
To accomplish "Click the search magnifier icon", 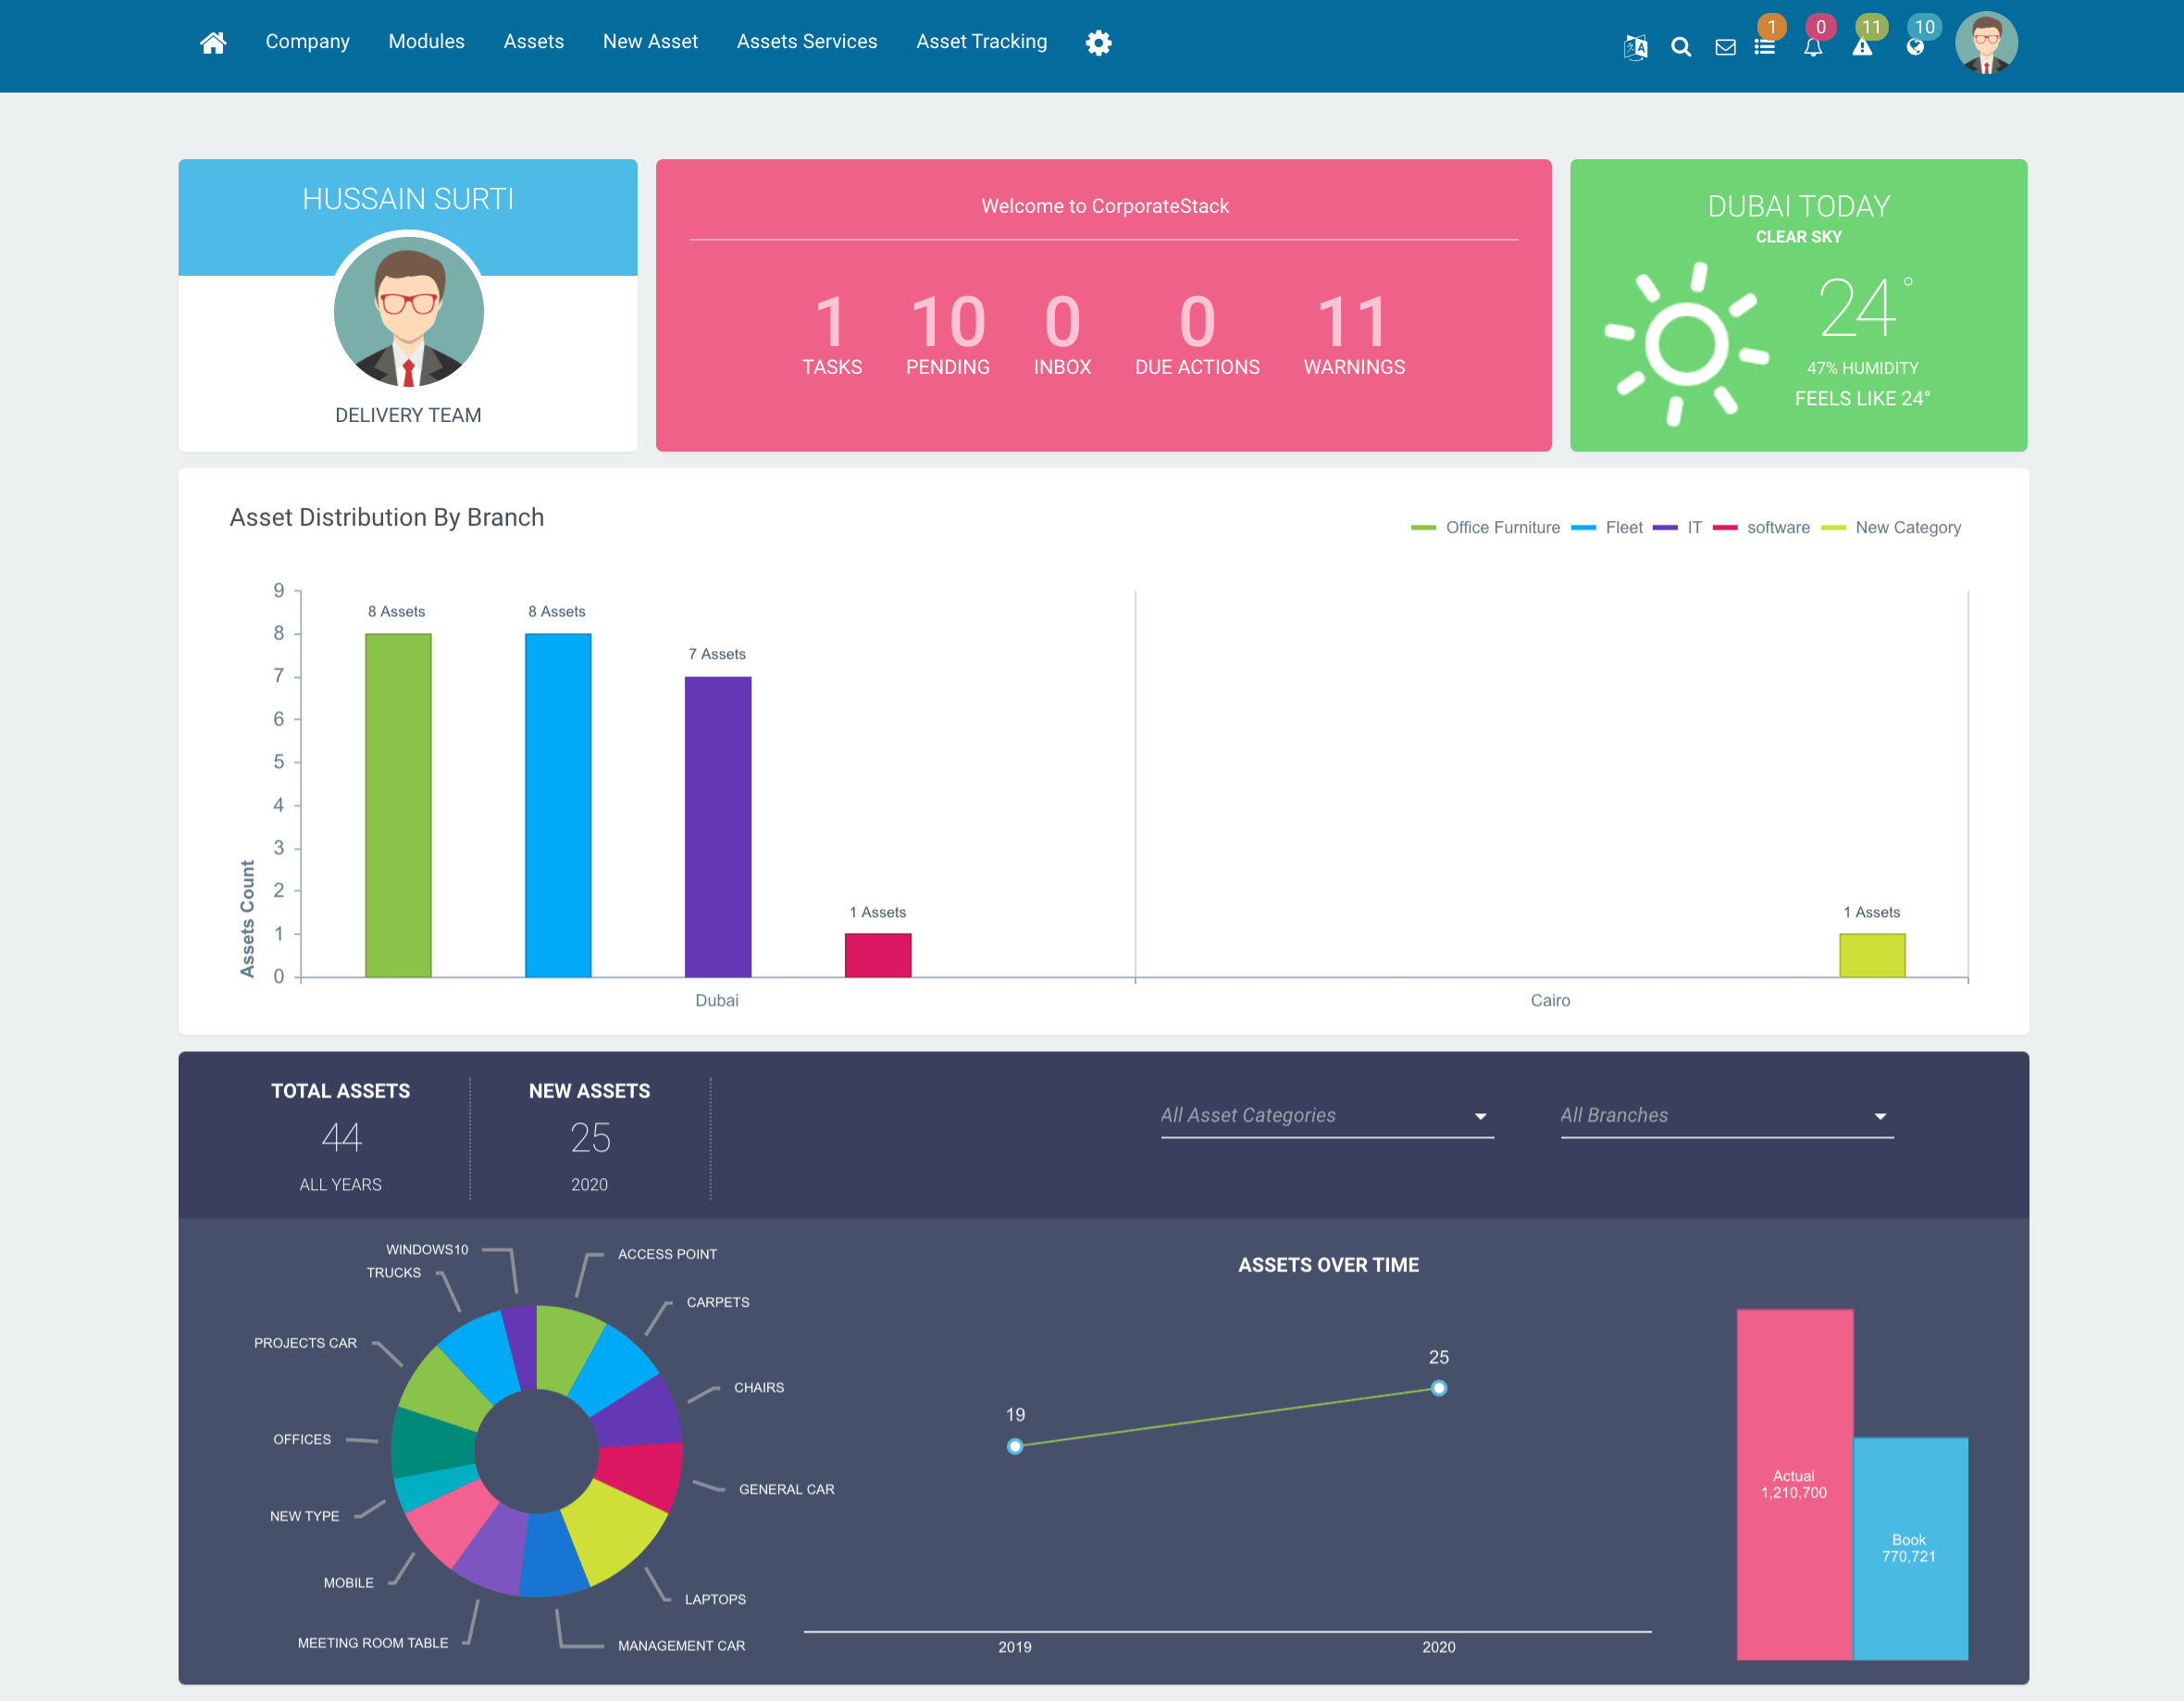I will [1681, 47].
